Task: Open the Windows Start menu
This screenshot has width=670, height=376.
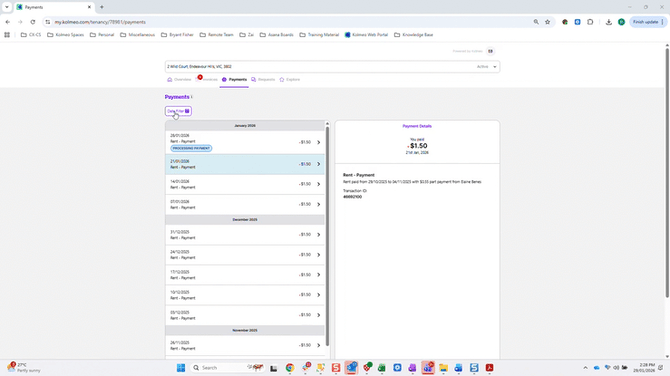Action: click(x=181, y=367)
